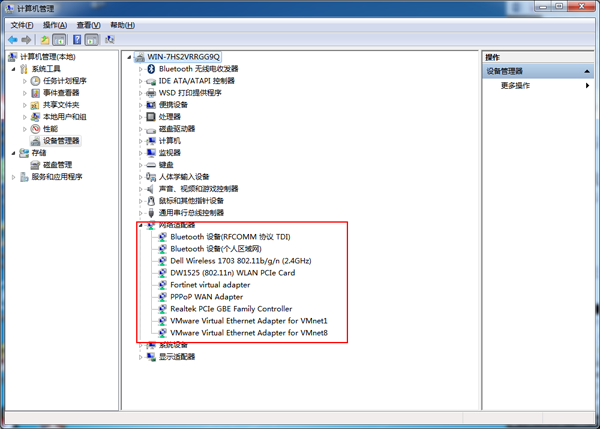Click the Back arrow toolbar icon
The height and width of the screenshot is (429, 600).
point(11,39)
